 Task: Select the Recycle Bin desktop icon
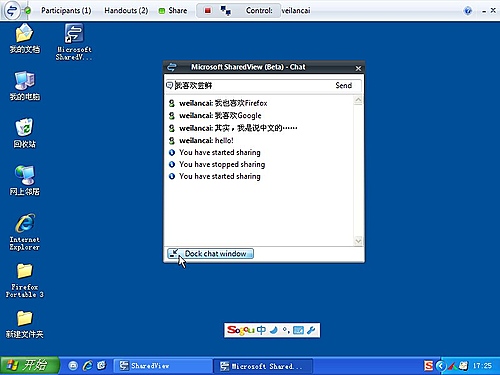point(24,133)
